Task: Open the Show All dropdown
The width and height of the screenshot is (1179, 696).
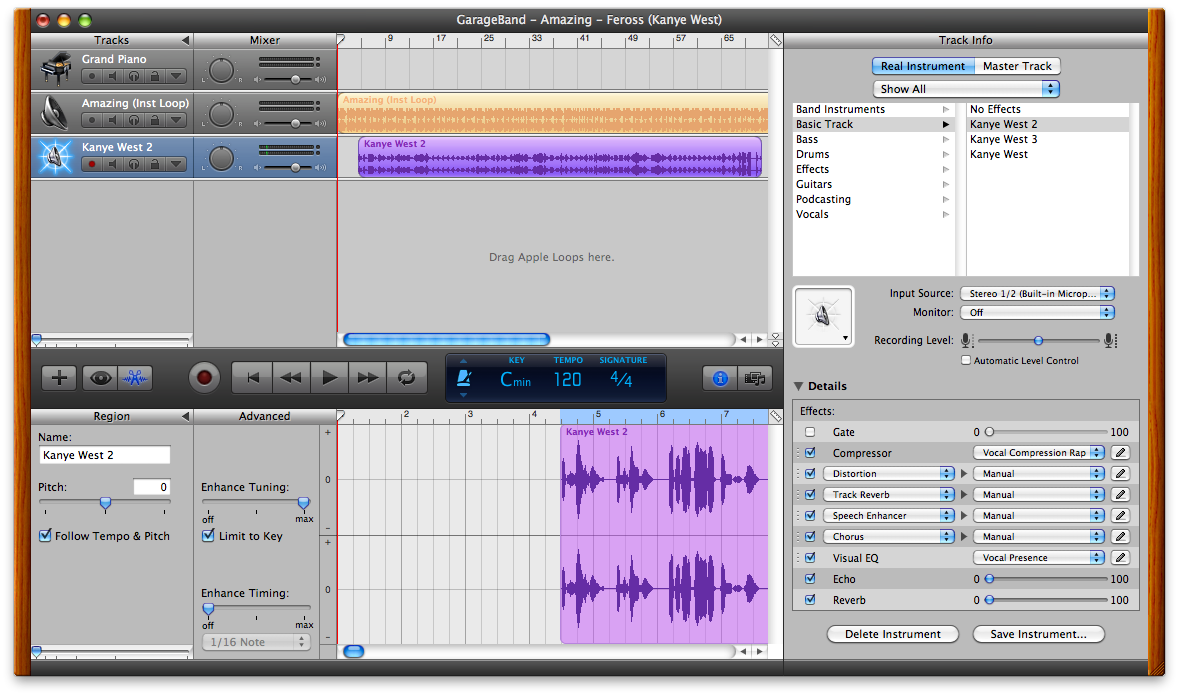Action: point(966,88)
